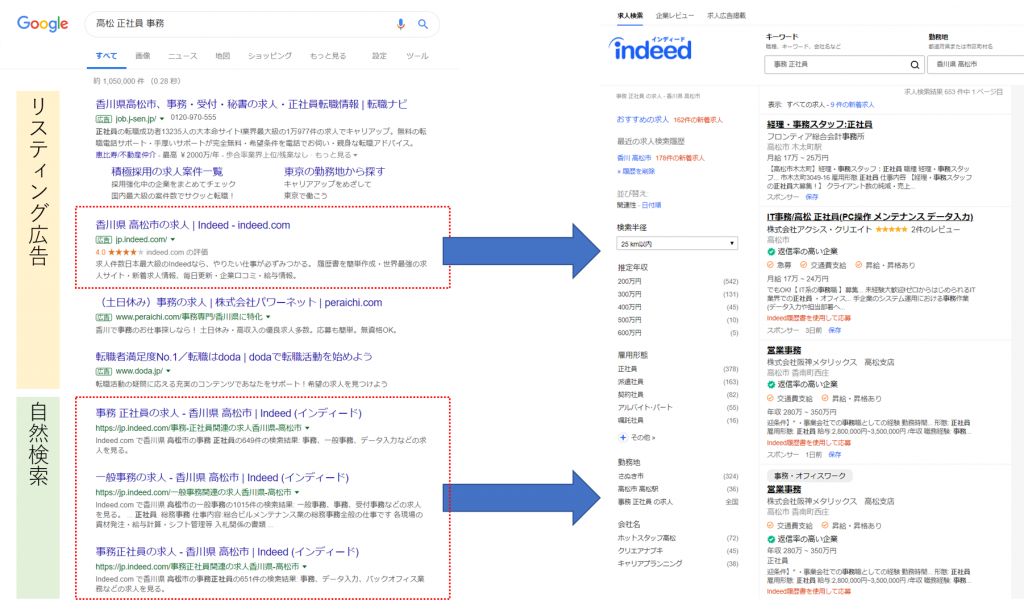1024x609 pixels.
Task: Click 保存 next to 3日前
Action: pyautogui.click(x=835, y=331)
